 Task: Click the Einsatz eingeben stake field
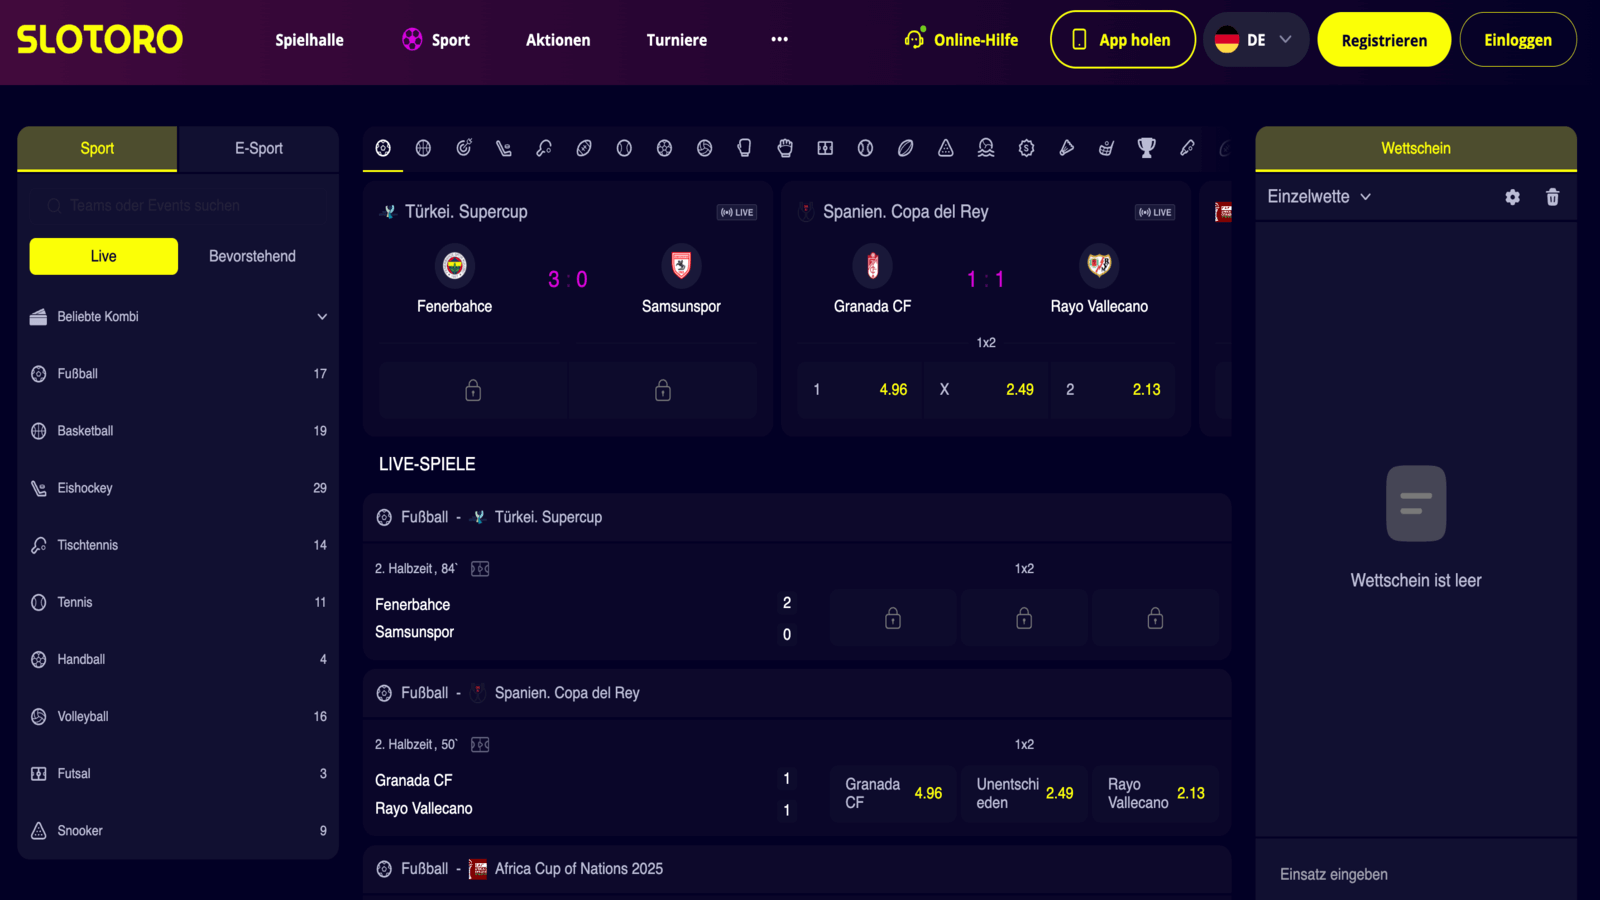coord(1416,874)
